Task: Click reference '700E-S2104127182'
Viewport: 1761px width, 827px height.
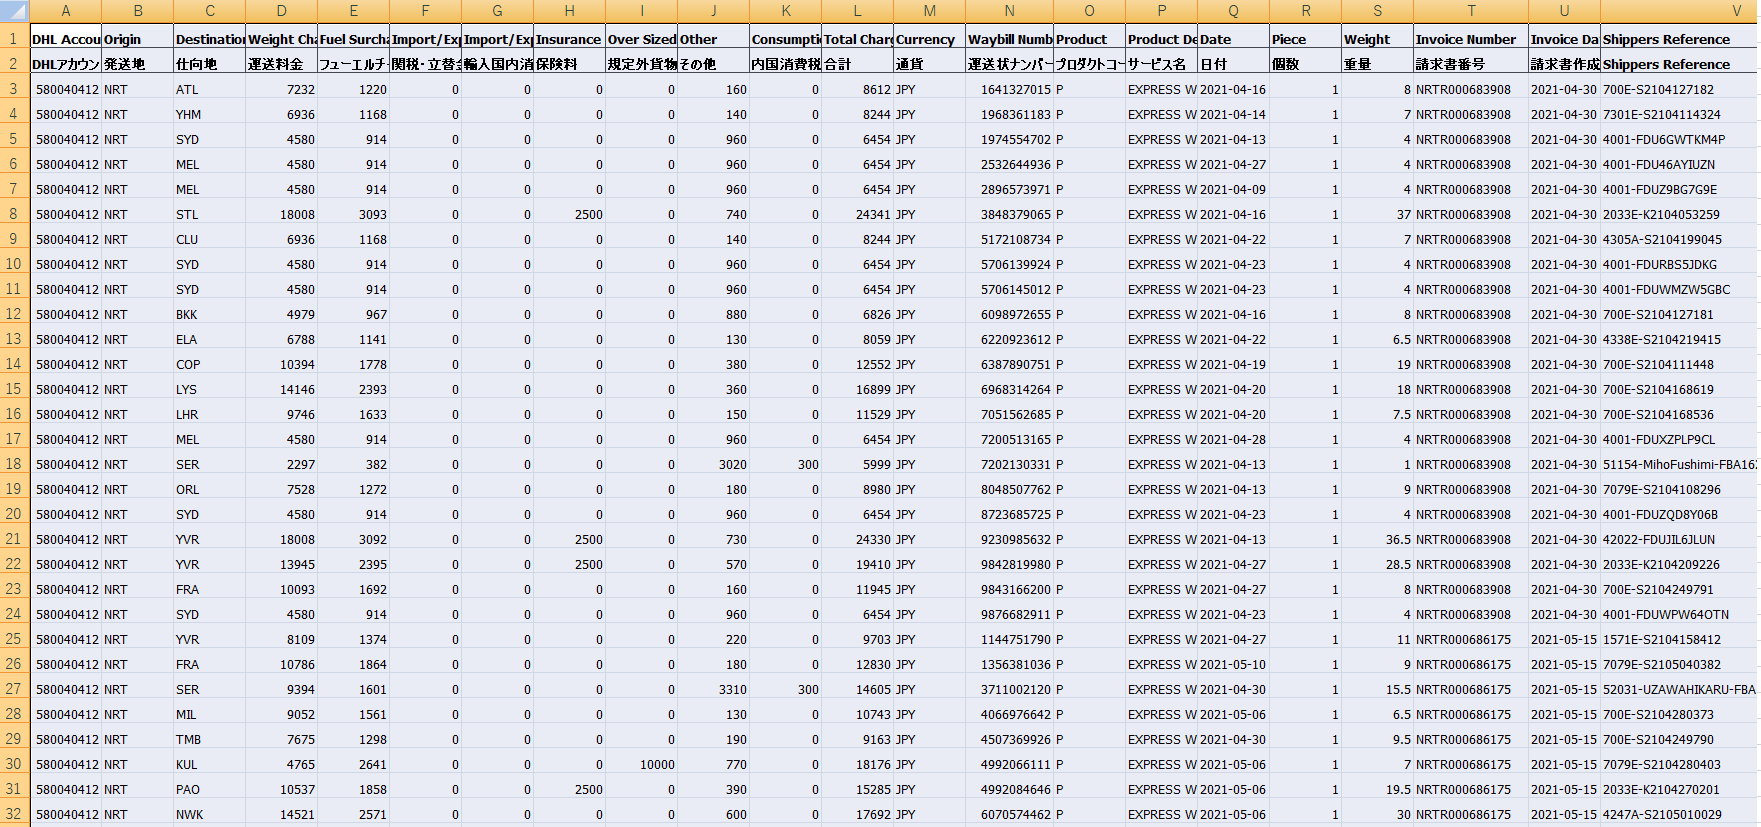Action: click(1680, 89)
